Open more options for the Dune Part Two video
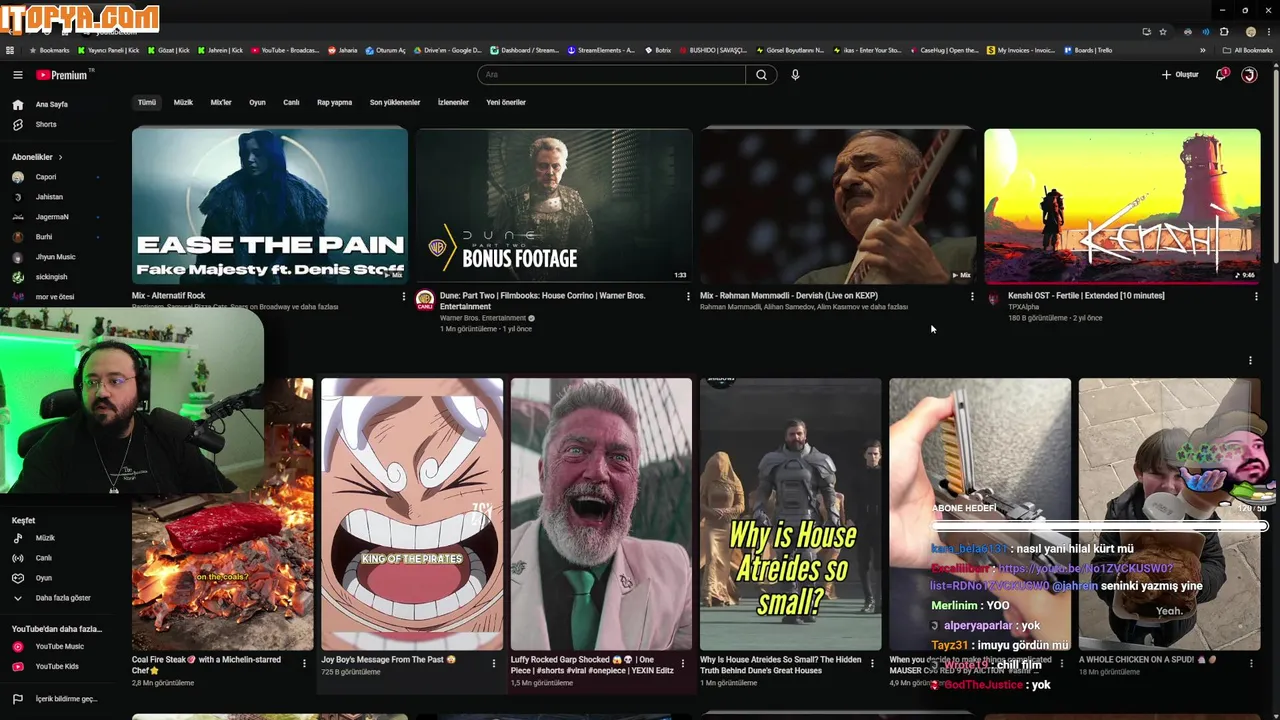This screenshot has width=1280, height=720. pyautogui.click(x=688, y=296)
